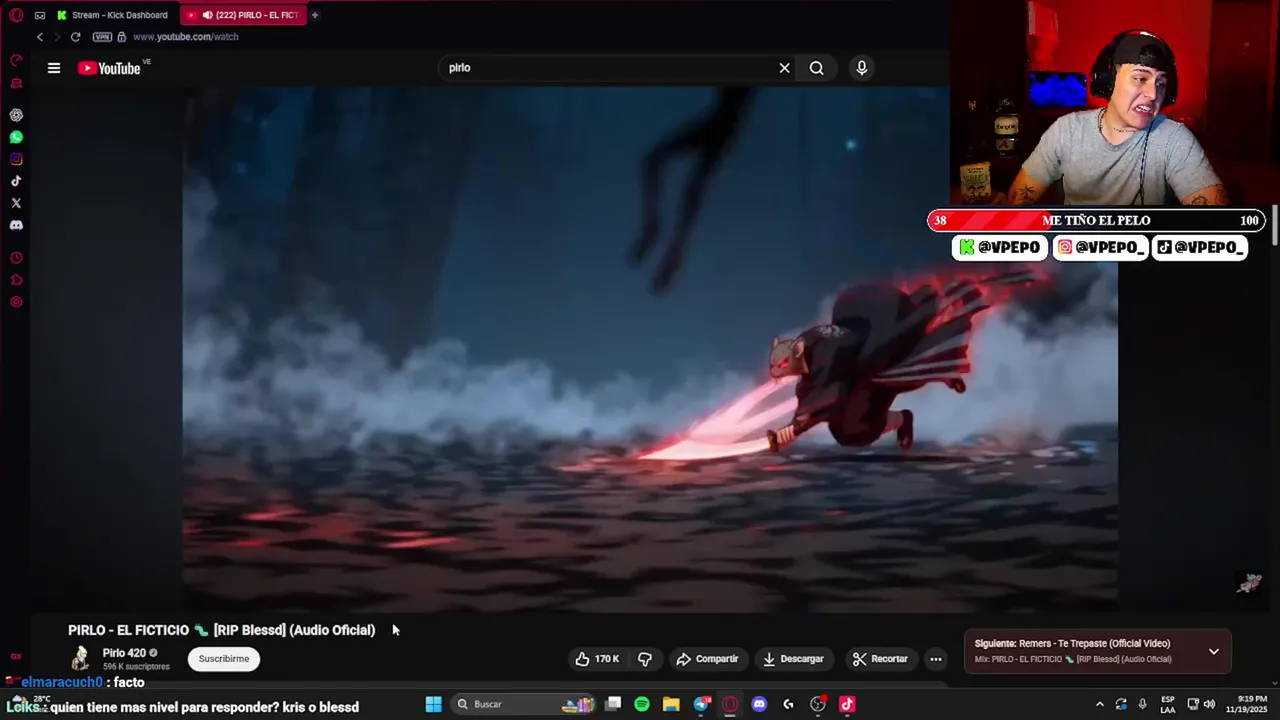Click the Descargar download button
This screenshot has width=1280, height=720.
pos(793,659)
